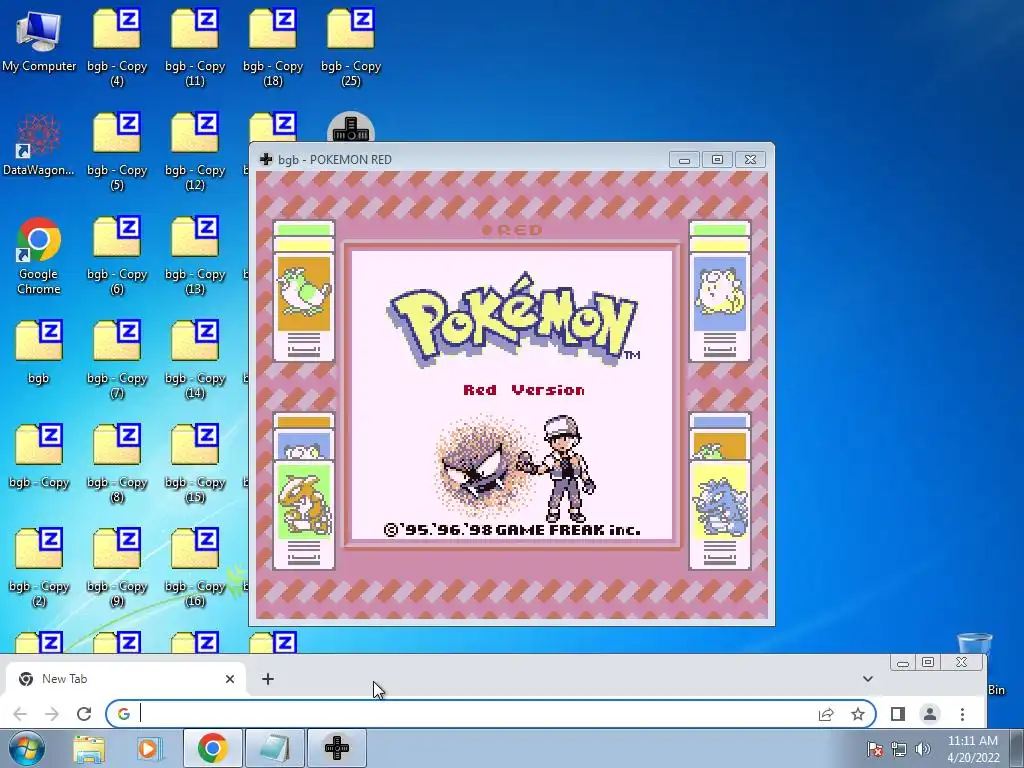Image resolution: width=1024 pixels, height=768 pixels.
Task: Select the bgb - Copy (8) folder
Action: (x=117, y=463)
